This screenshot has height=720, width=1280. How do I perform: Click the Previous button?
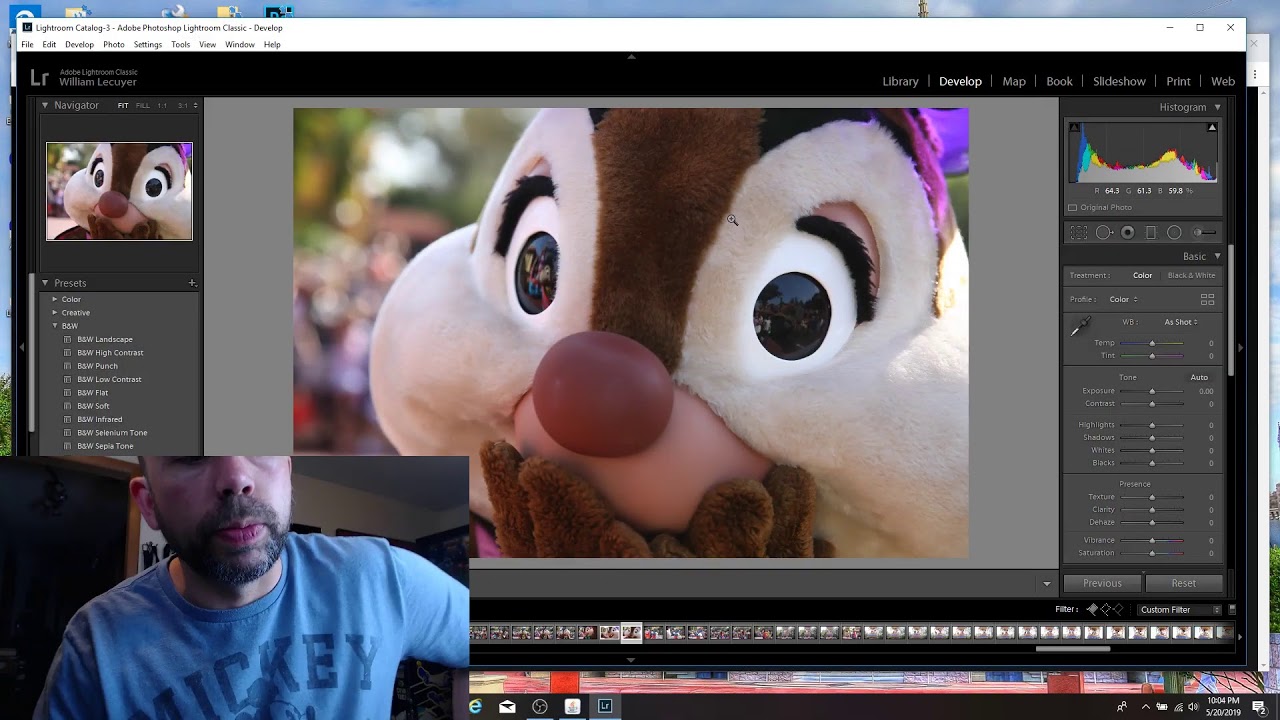[1102, 583]
